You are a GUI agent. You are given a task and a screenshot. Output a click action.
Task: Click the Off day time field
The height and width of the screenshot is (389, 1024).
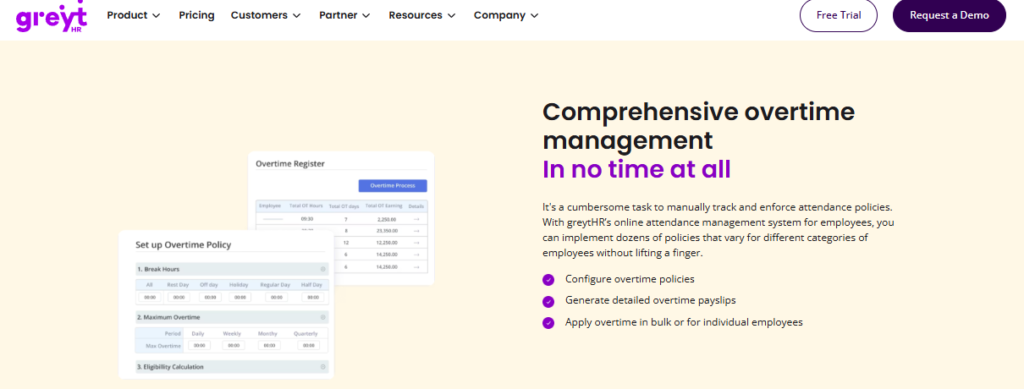pos(210,297)
